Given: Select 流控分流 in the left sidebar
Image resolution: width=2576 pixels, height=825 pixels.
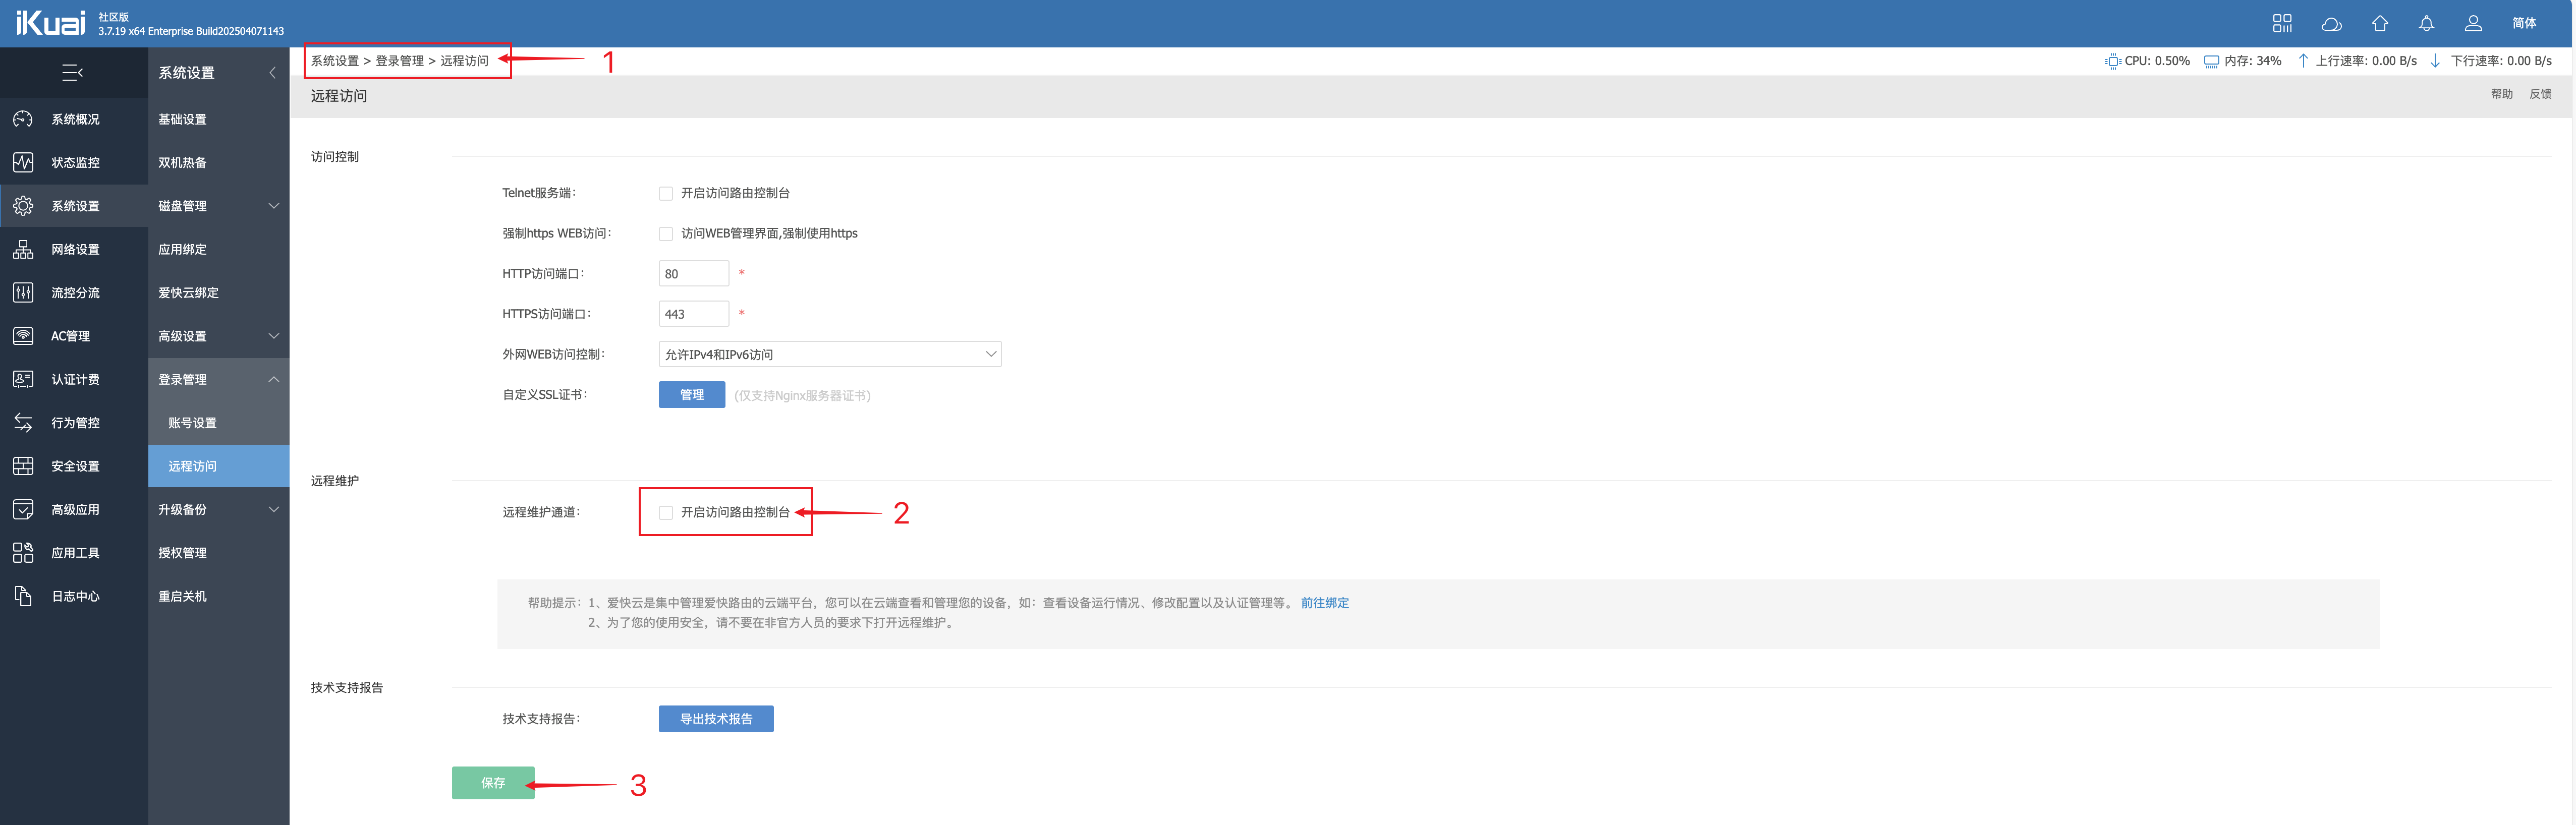Looking at the screenshot, I should coord(74,292).
